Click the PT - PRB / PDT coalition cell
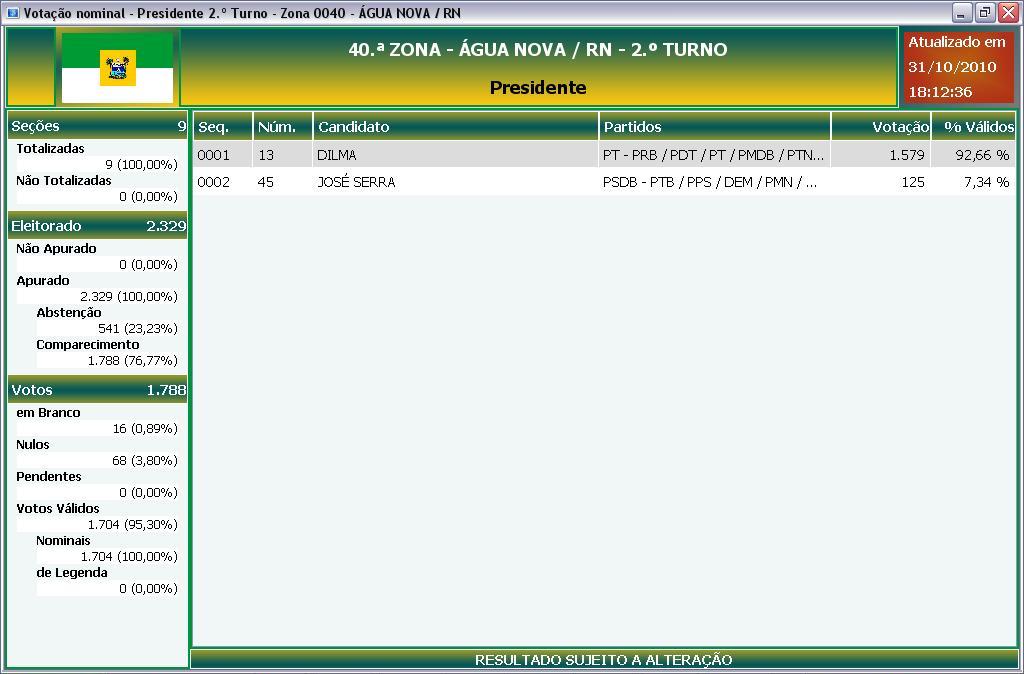 pyautogui.click(x=714, y=155)
